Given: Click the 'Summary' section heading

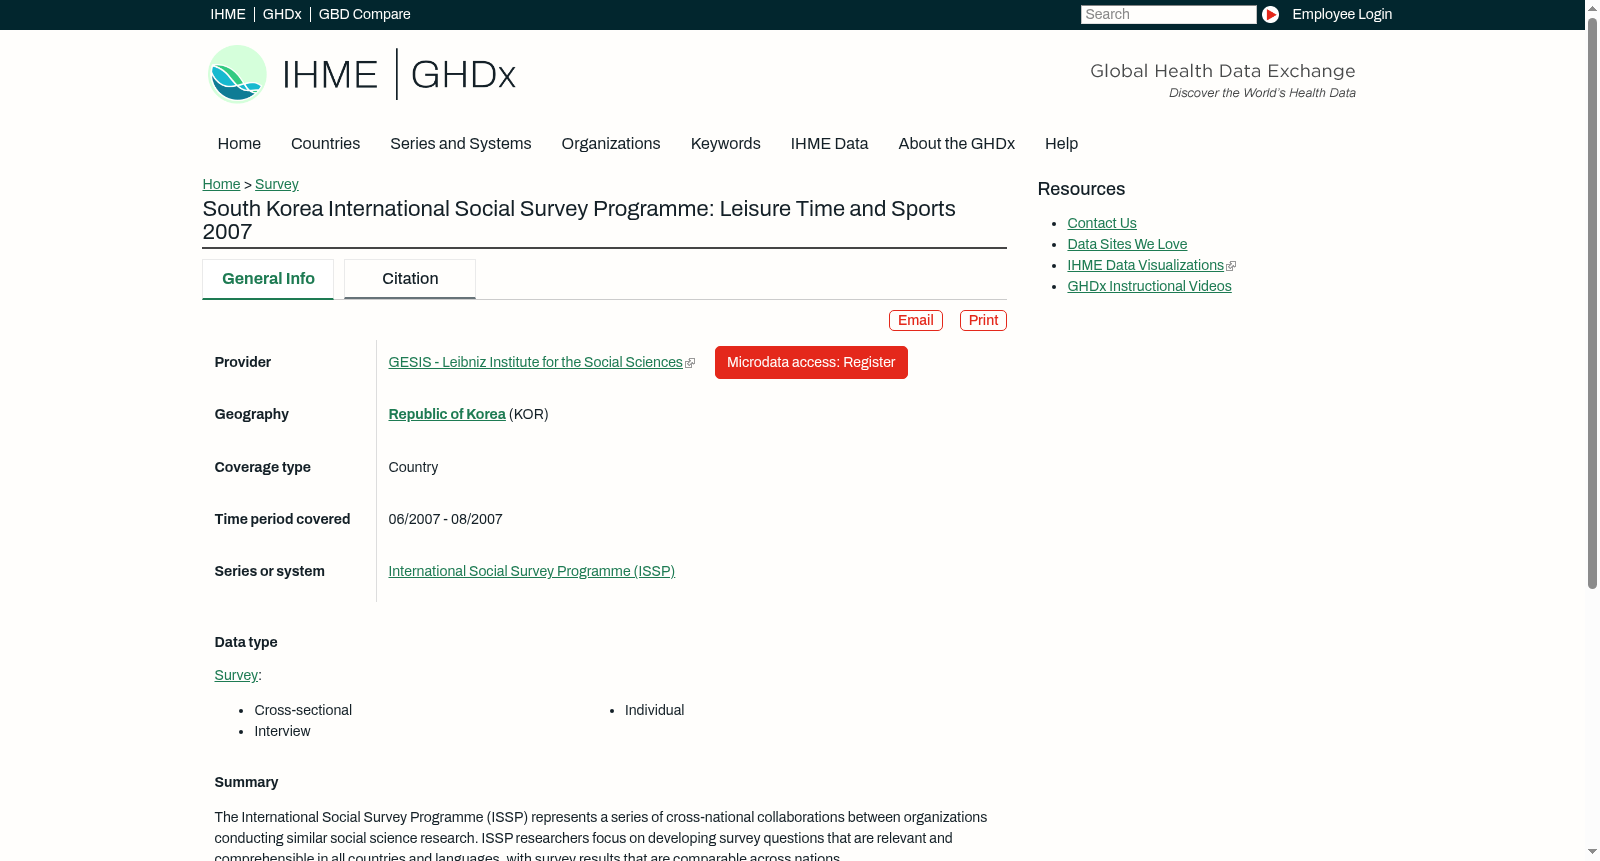Looking at the screenshot, I should 246,782.
